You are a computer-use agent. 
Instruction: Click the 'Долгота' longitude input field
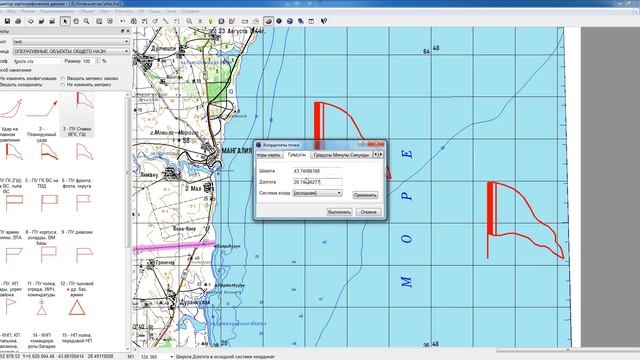coord(318,182)
